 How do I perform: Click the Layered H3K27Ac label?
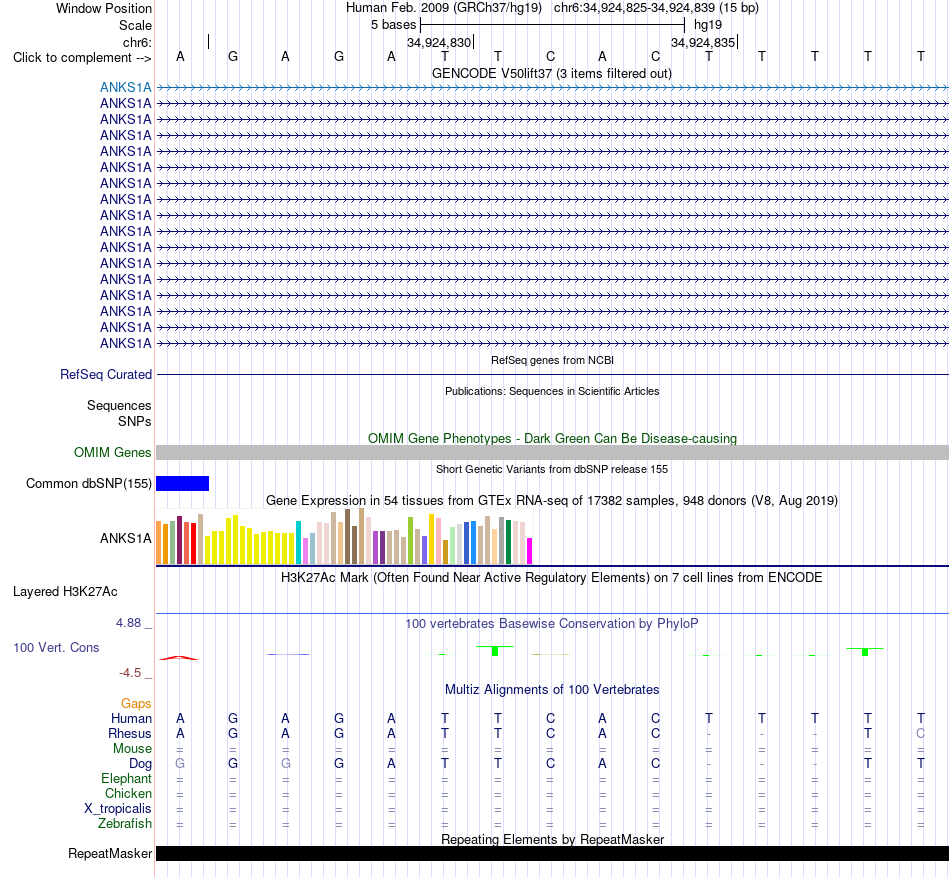click(x=65, y=592)
